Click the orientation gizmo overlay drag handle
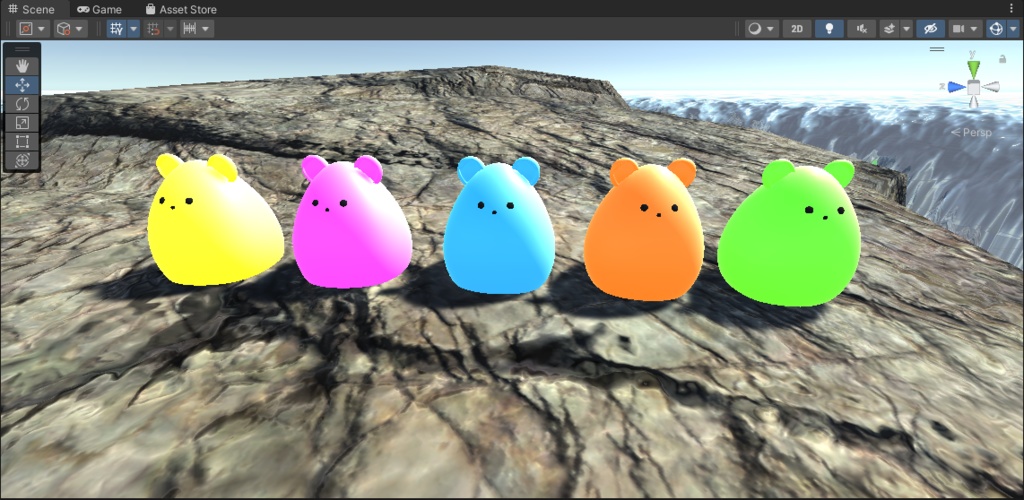 point(938,49)
